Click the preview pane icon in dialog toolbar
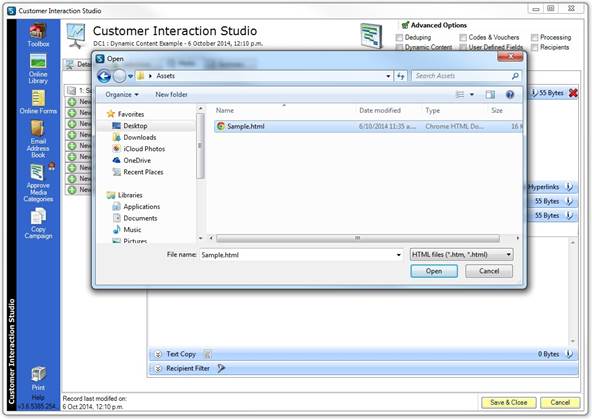This screenshot has height=419, width=592. tap(490, 94)
